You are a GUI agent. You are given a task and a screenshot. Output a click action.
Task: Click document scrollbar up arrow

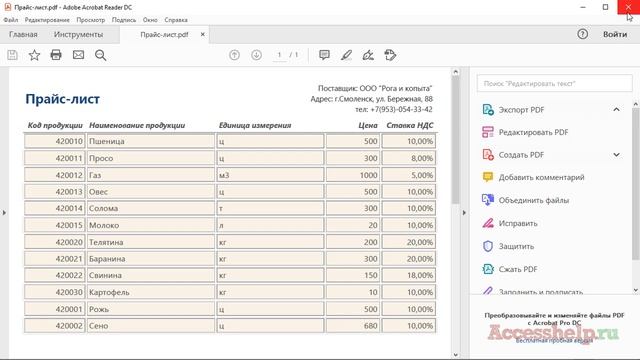(x=456, y=72)
